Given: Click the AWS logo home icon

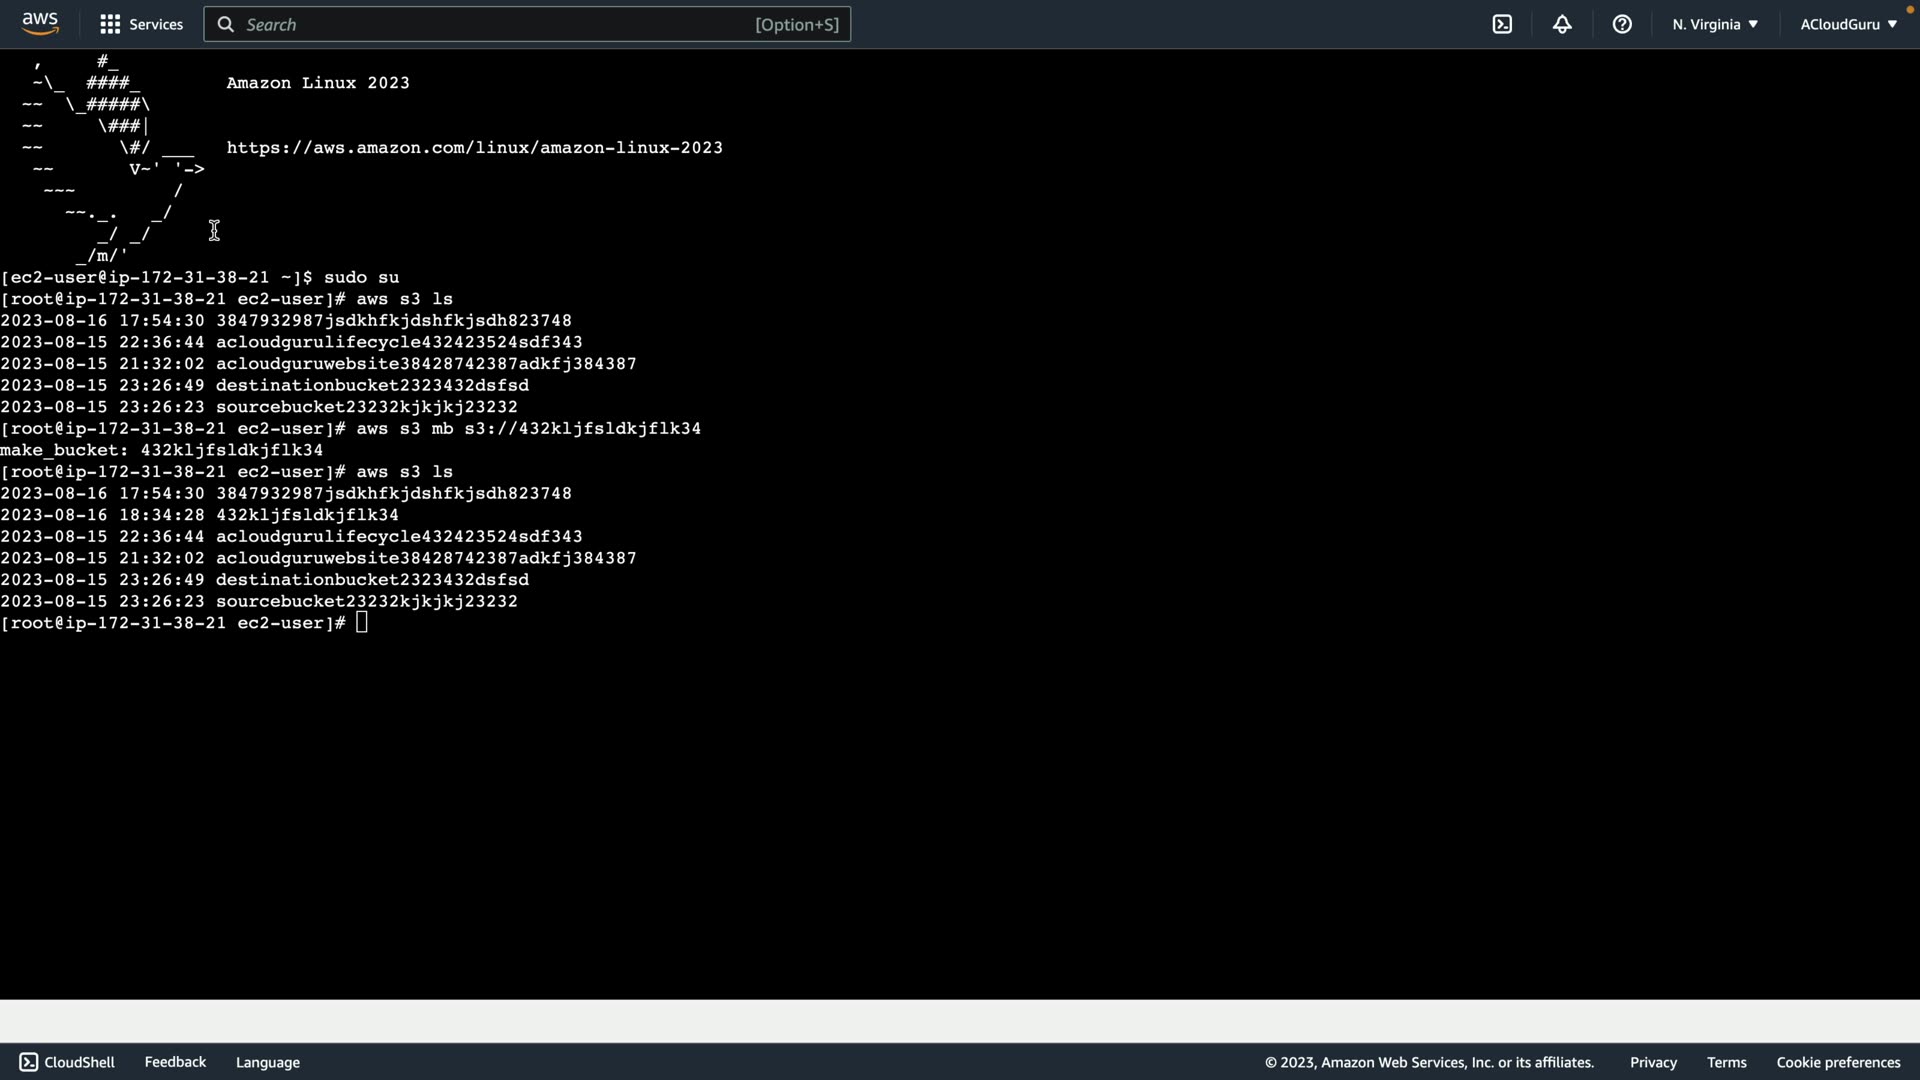Looking at the screenshot, I should (40, 23).
